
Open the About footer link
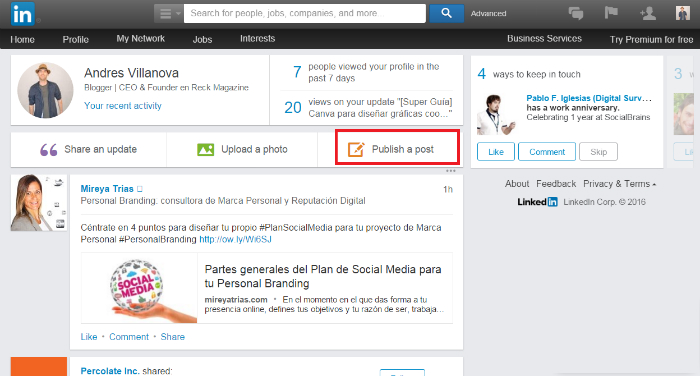517,184
